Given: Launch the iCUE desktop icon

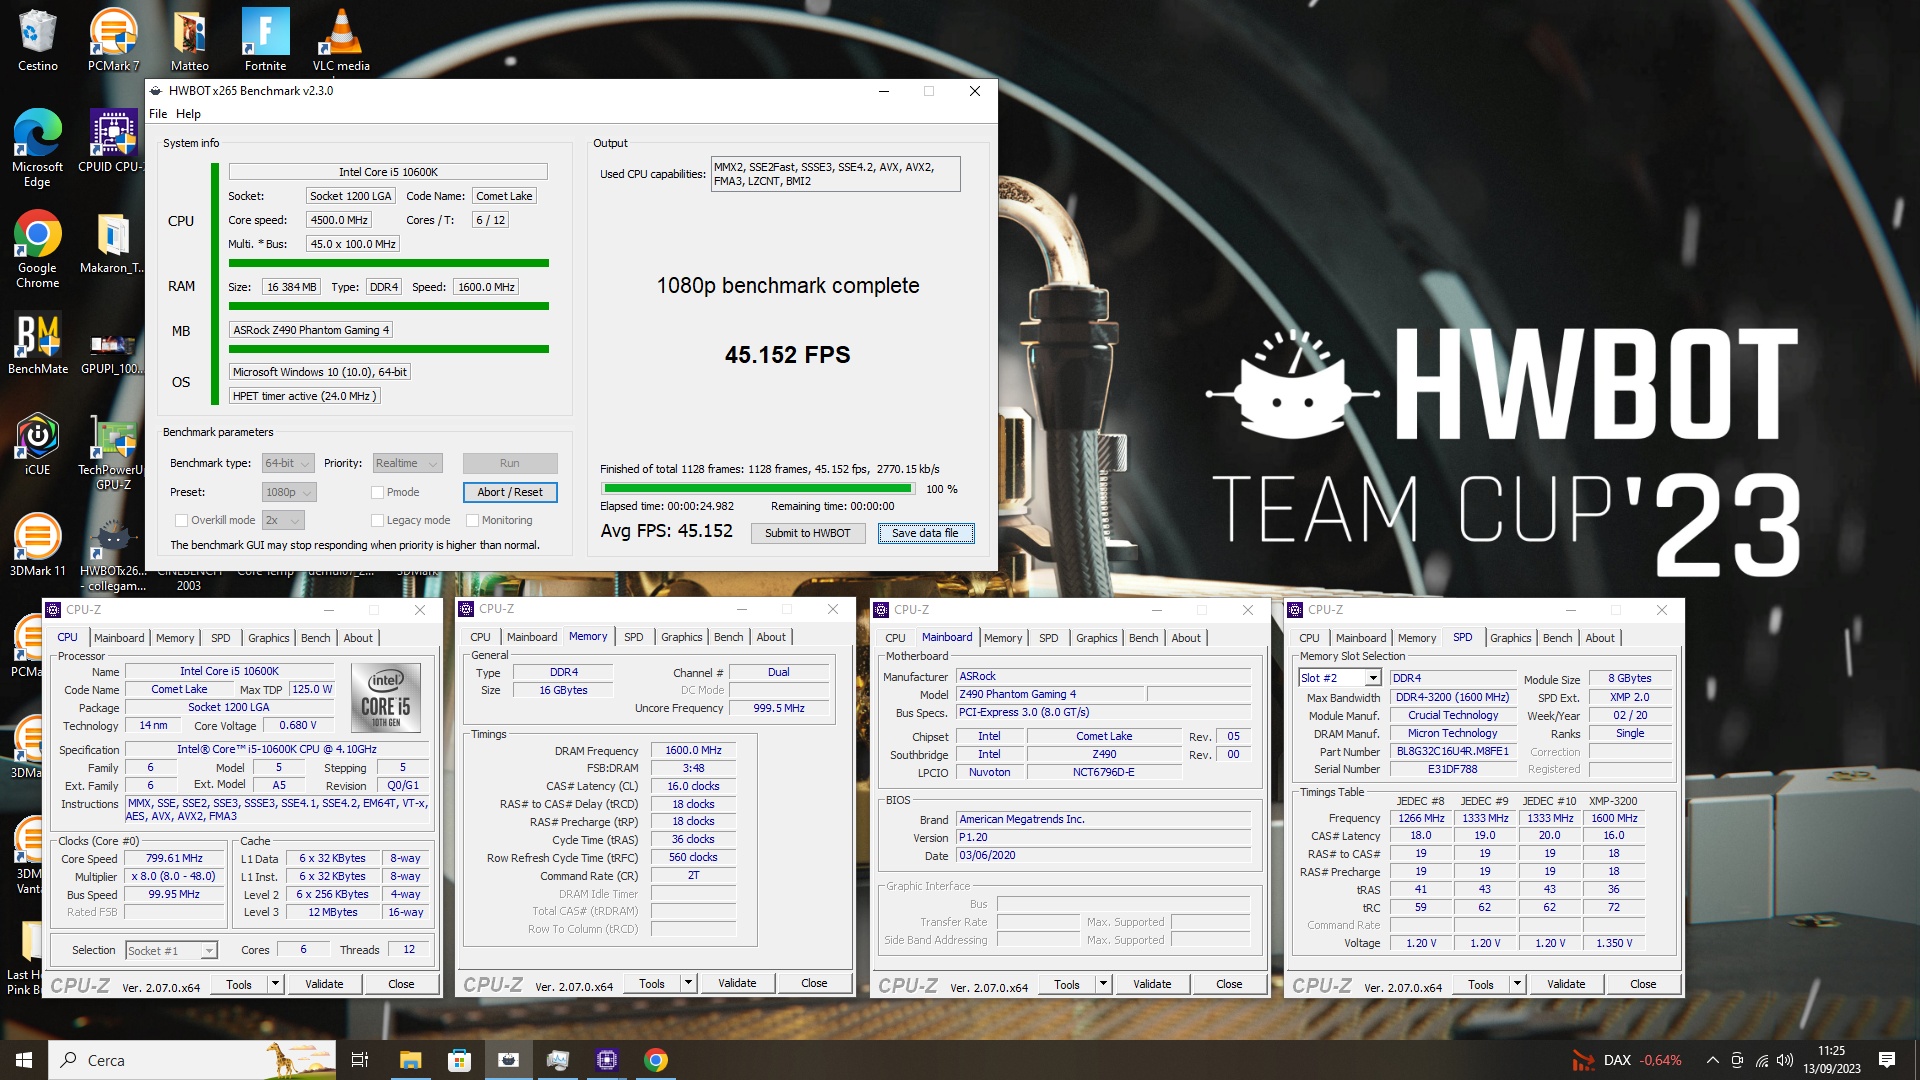Looking at the screenshot, I should 37,444.
